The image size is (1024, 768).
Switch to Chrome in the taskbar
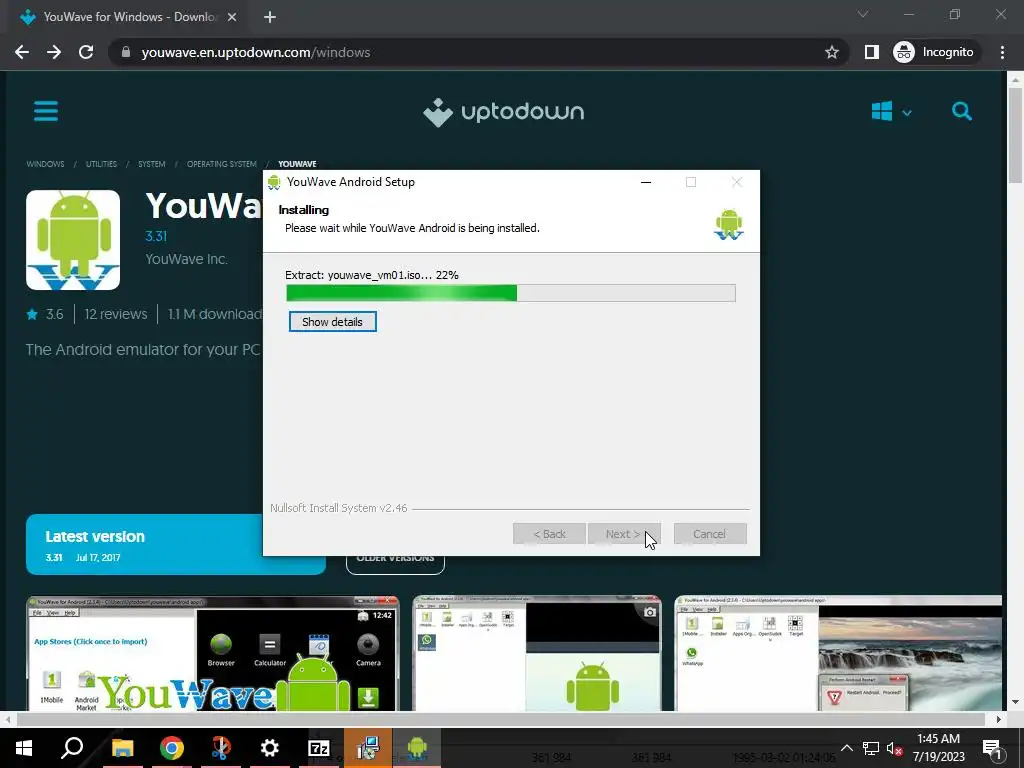click(172, 748)
